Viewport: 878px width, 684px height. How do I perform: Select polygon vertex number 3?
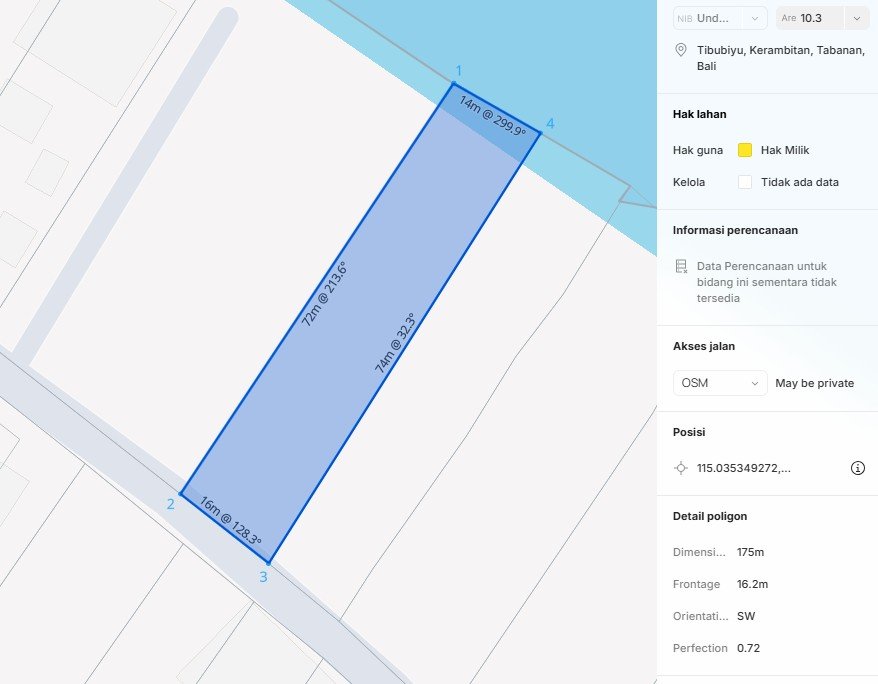268,562
